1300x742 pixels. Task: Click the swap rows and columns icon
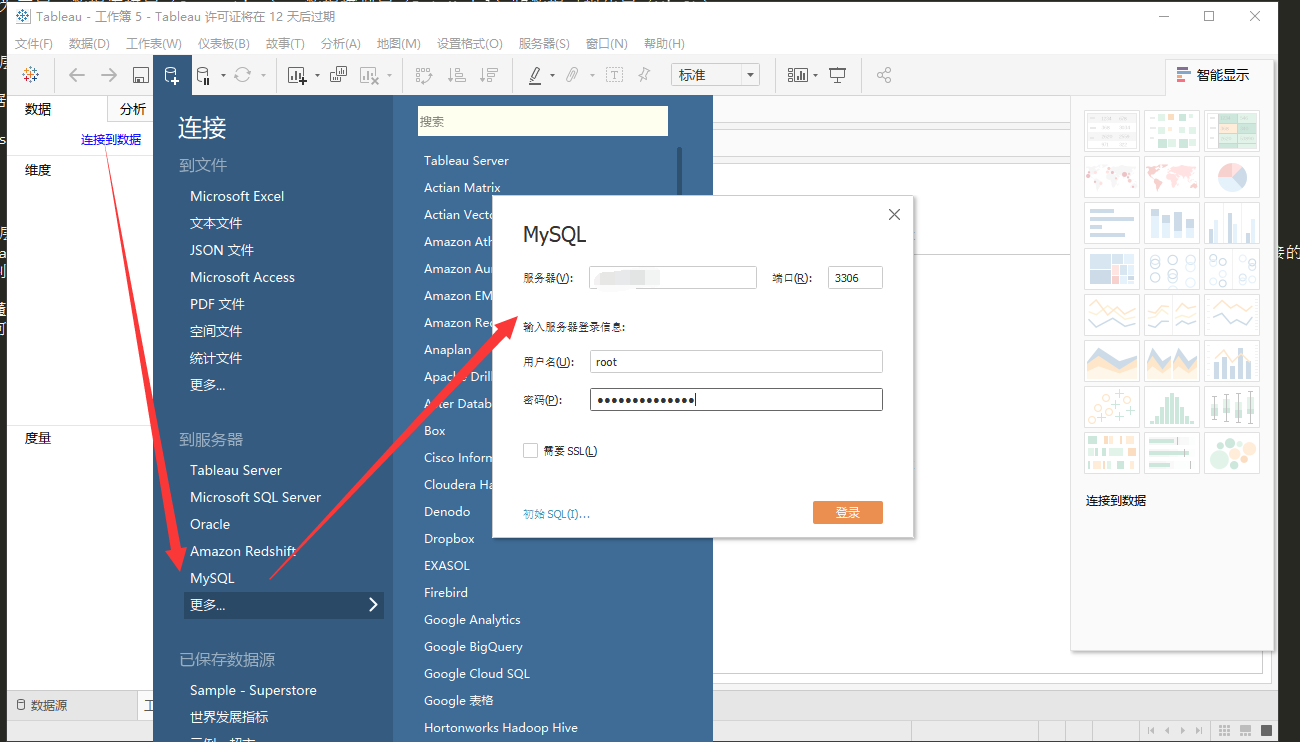click(x=424, y=75)
